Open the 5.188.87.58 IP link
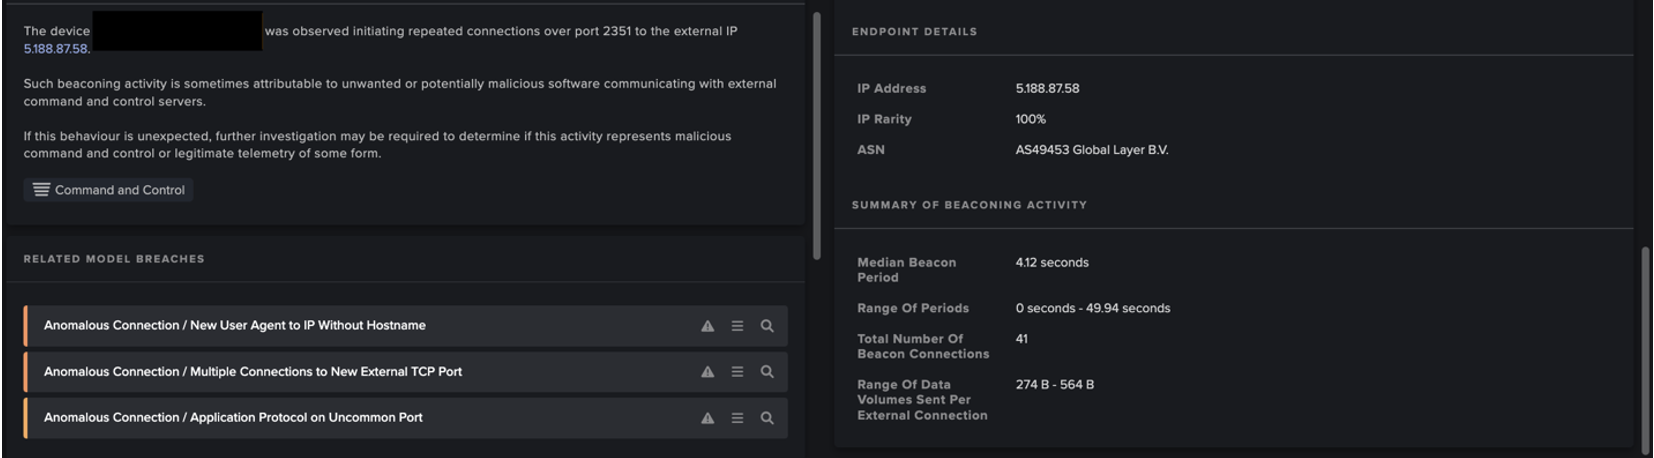 pos(56,49)
